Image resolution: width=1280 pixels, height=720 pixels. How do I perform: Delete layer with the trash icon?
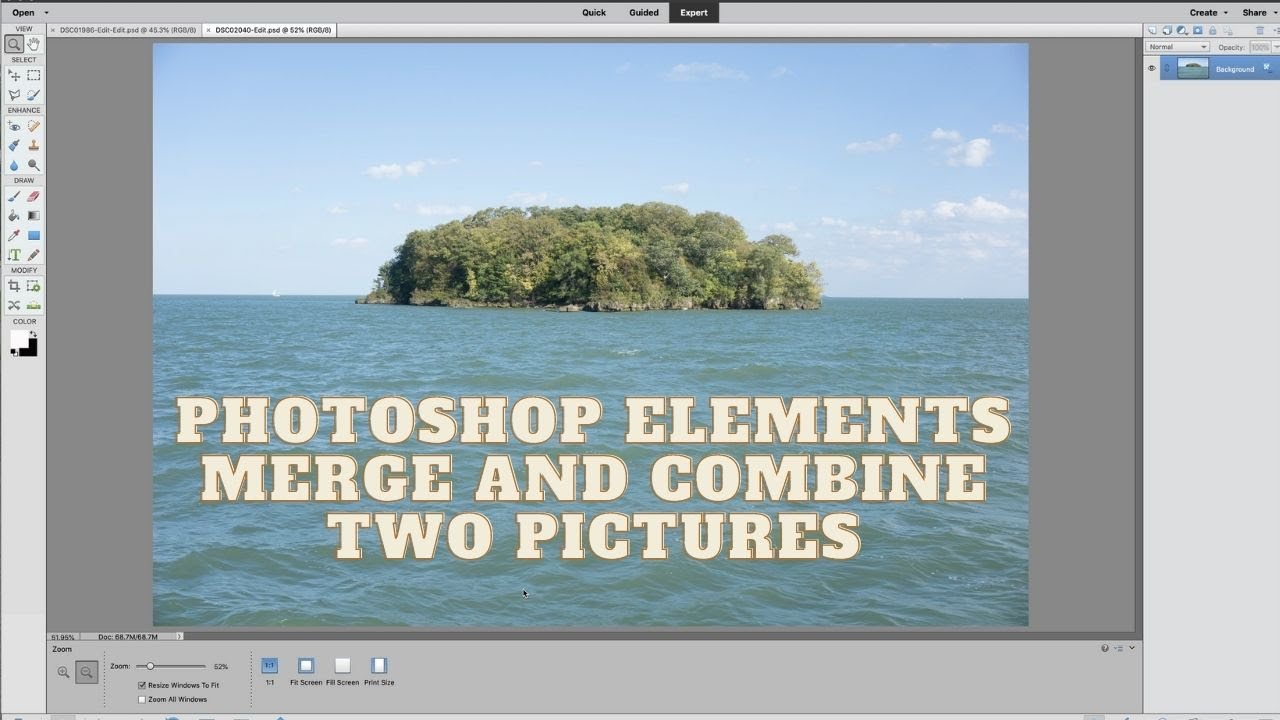click(1259, 30)
